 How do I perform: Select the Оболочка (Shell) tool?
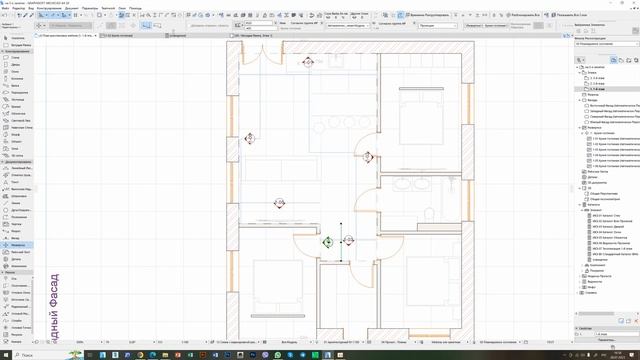pyautogui.click(x=16, y=113)
